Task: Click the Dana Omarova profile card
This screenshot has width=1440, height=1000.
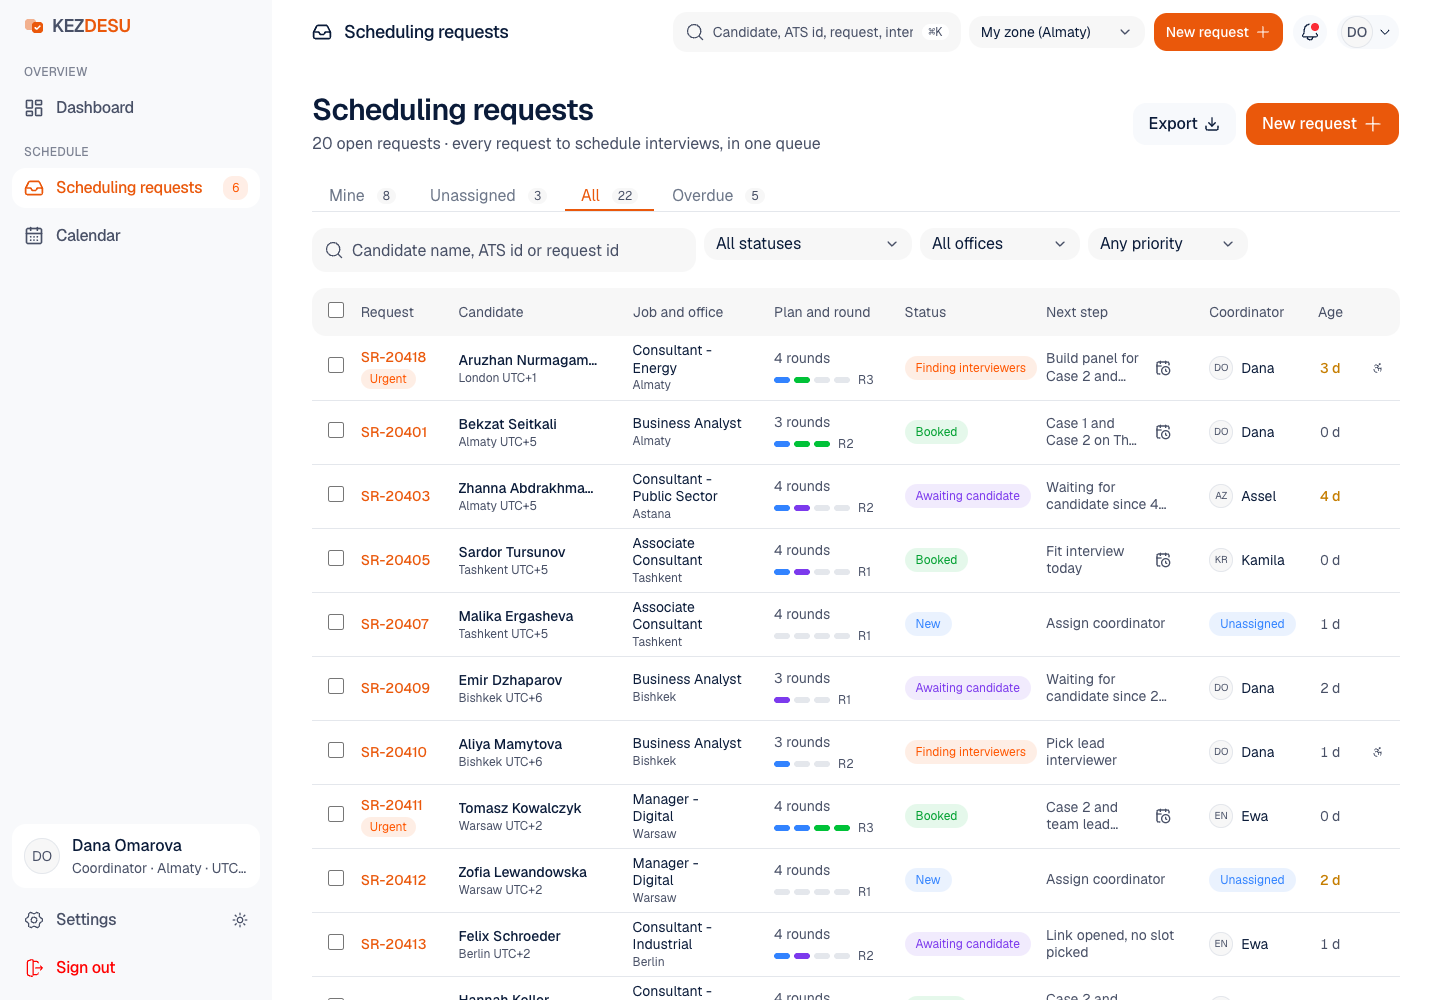Action: click(x=136, y=856)
